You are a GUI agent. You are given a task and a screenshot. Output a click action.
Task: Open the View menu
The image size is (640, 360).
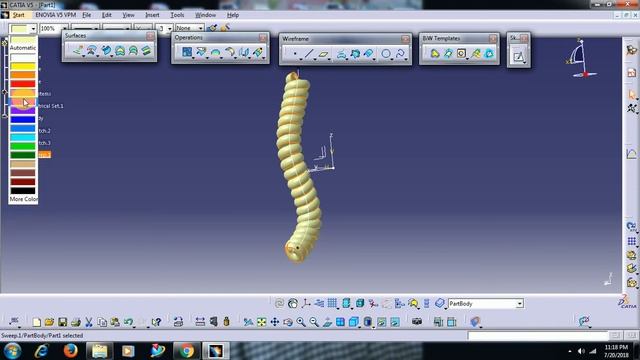pyautogui.click(x=128, y=15)
